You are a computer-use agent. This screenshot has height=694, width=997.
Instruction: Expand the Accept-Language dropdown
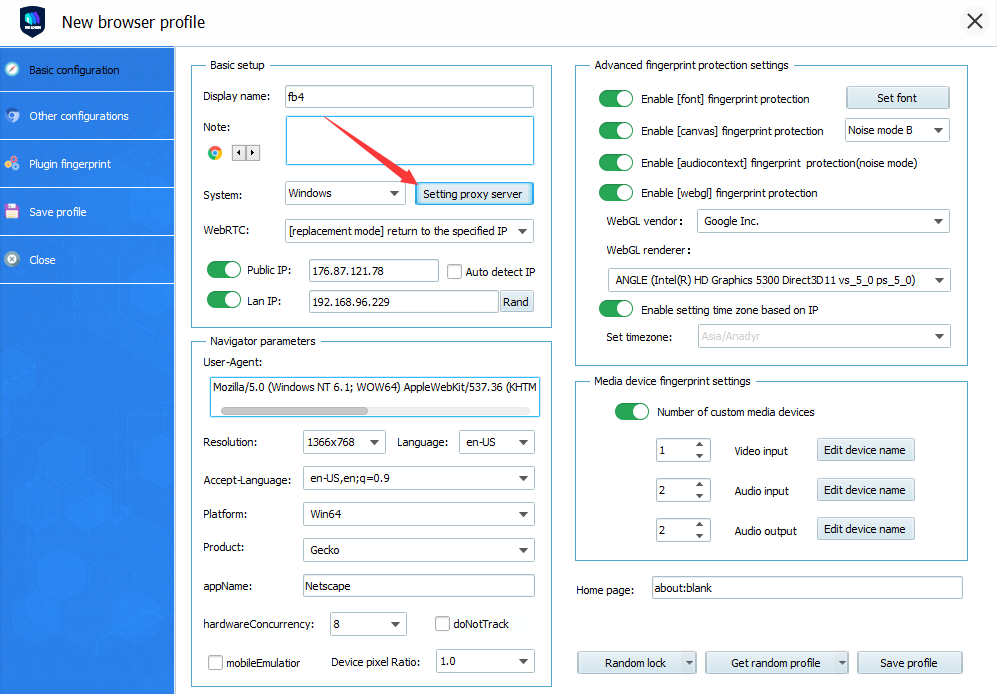tap(418, 478)
